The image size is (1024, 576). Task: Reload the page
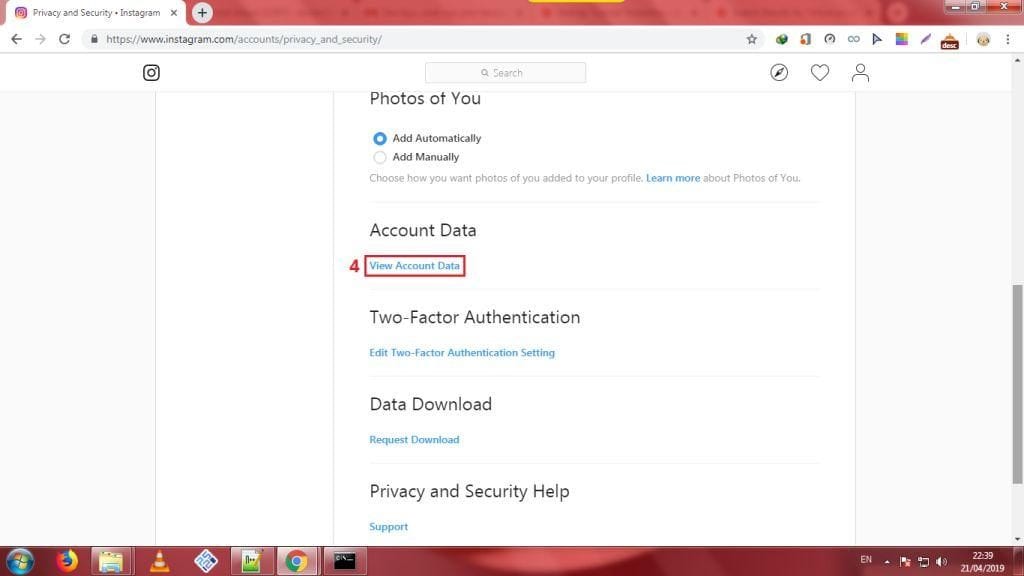tap(65, 39)
